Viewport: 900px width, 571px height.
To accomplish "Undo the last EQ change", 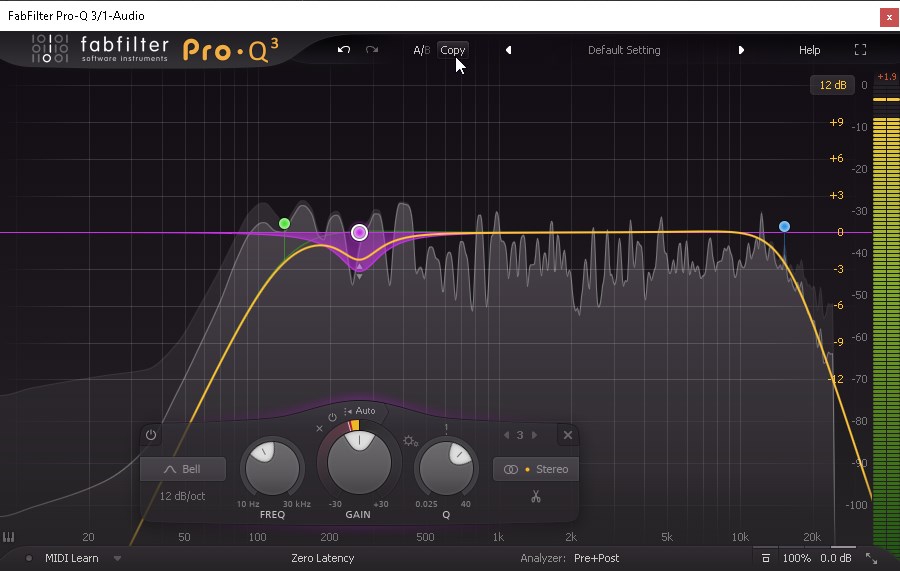I will [344, 50].
